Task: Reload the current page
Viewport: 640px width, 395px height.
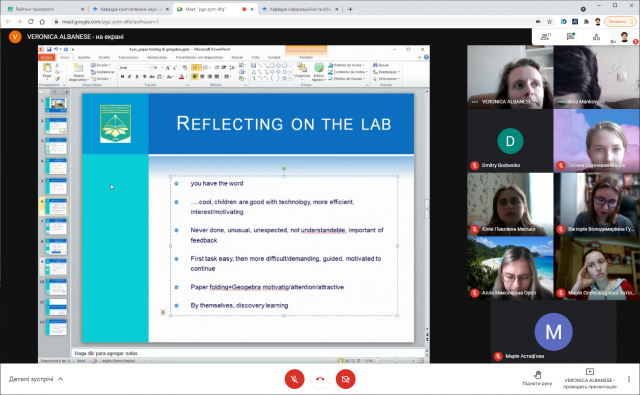Action: (x=31, y=22)
